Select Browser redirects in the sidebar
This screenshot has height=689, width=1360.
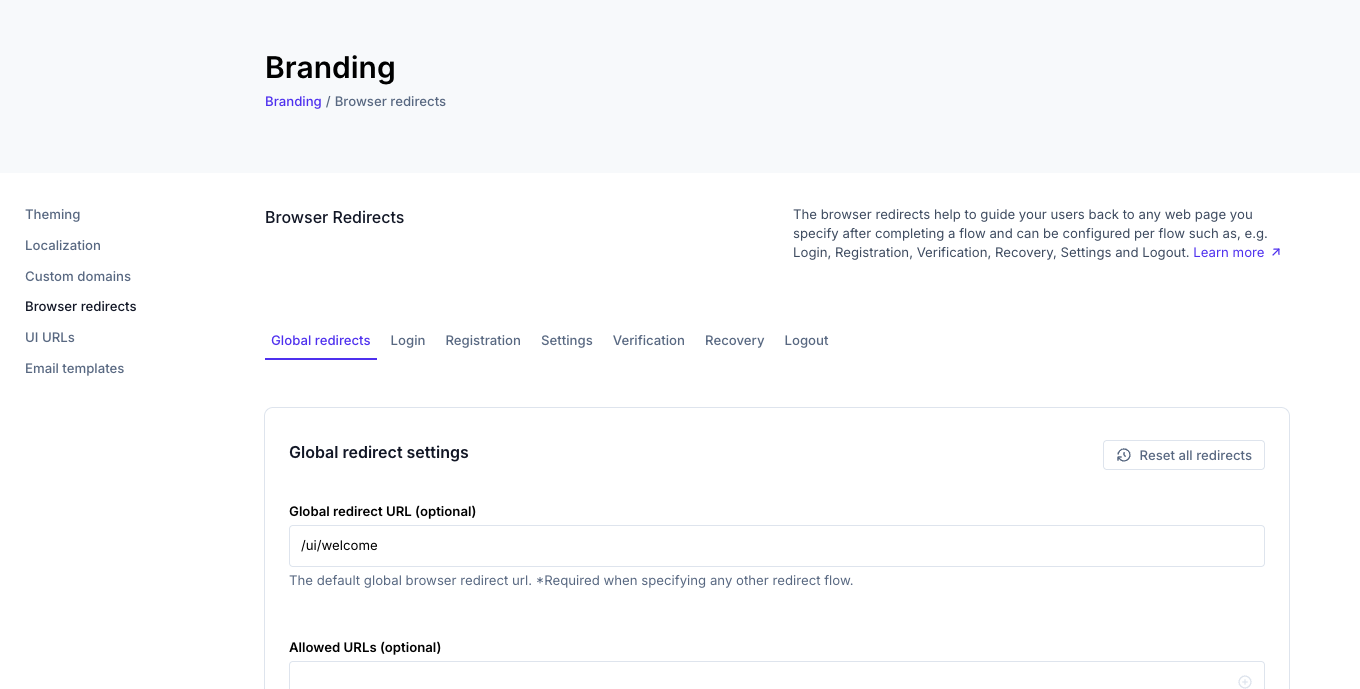point(80,306)
